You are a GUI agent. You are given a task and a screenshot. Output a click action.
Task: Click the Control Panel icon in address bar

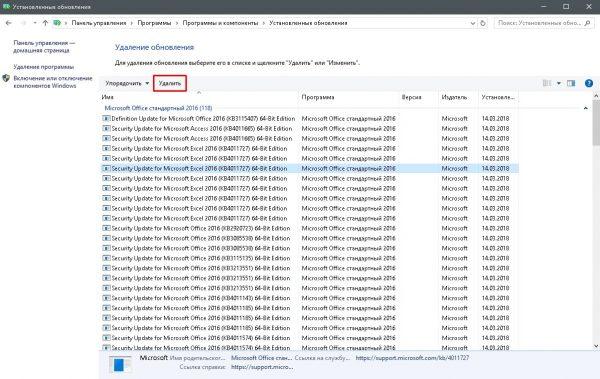[57, 23]
